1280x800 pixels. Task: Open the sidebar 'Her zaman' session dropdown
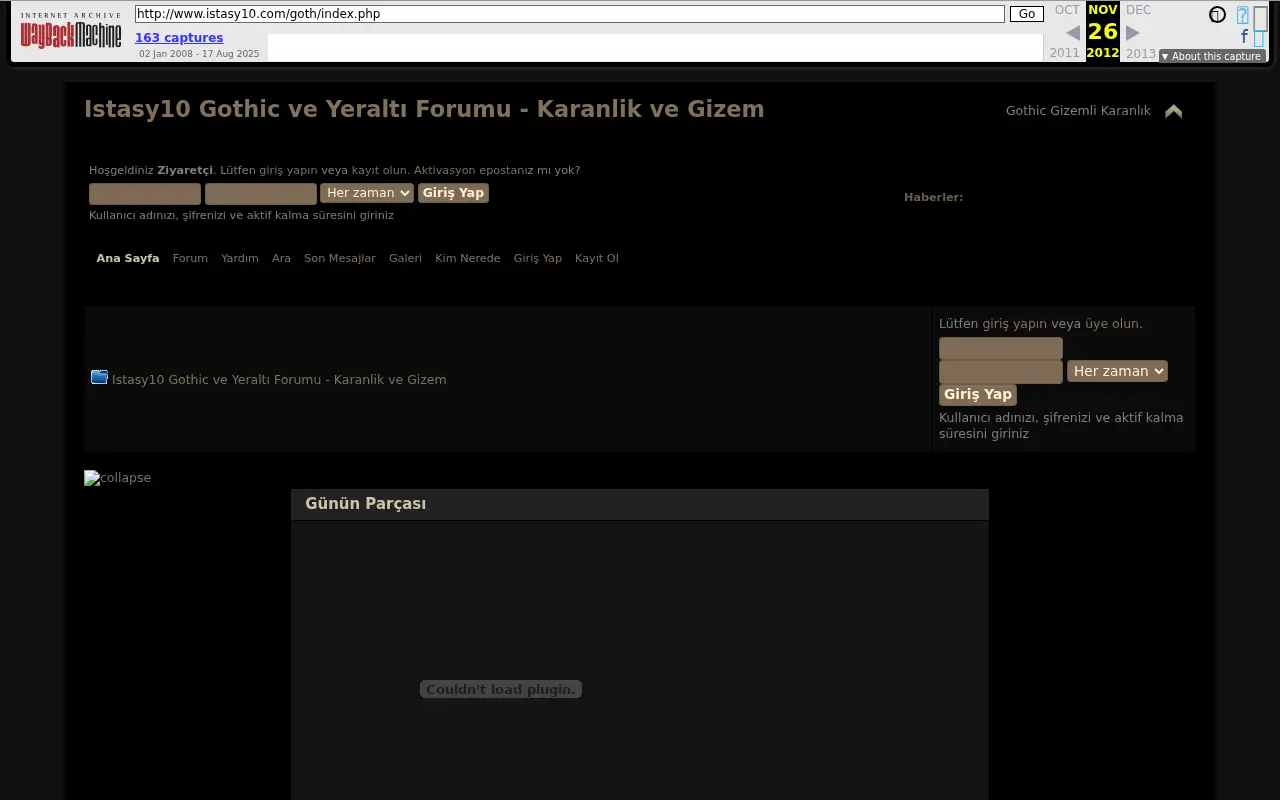pyautogui.click(x=1117, y=371)
